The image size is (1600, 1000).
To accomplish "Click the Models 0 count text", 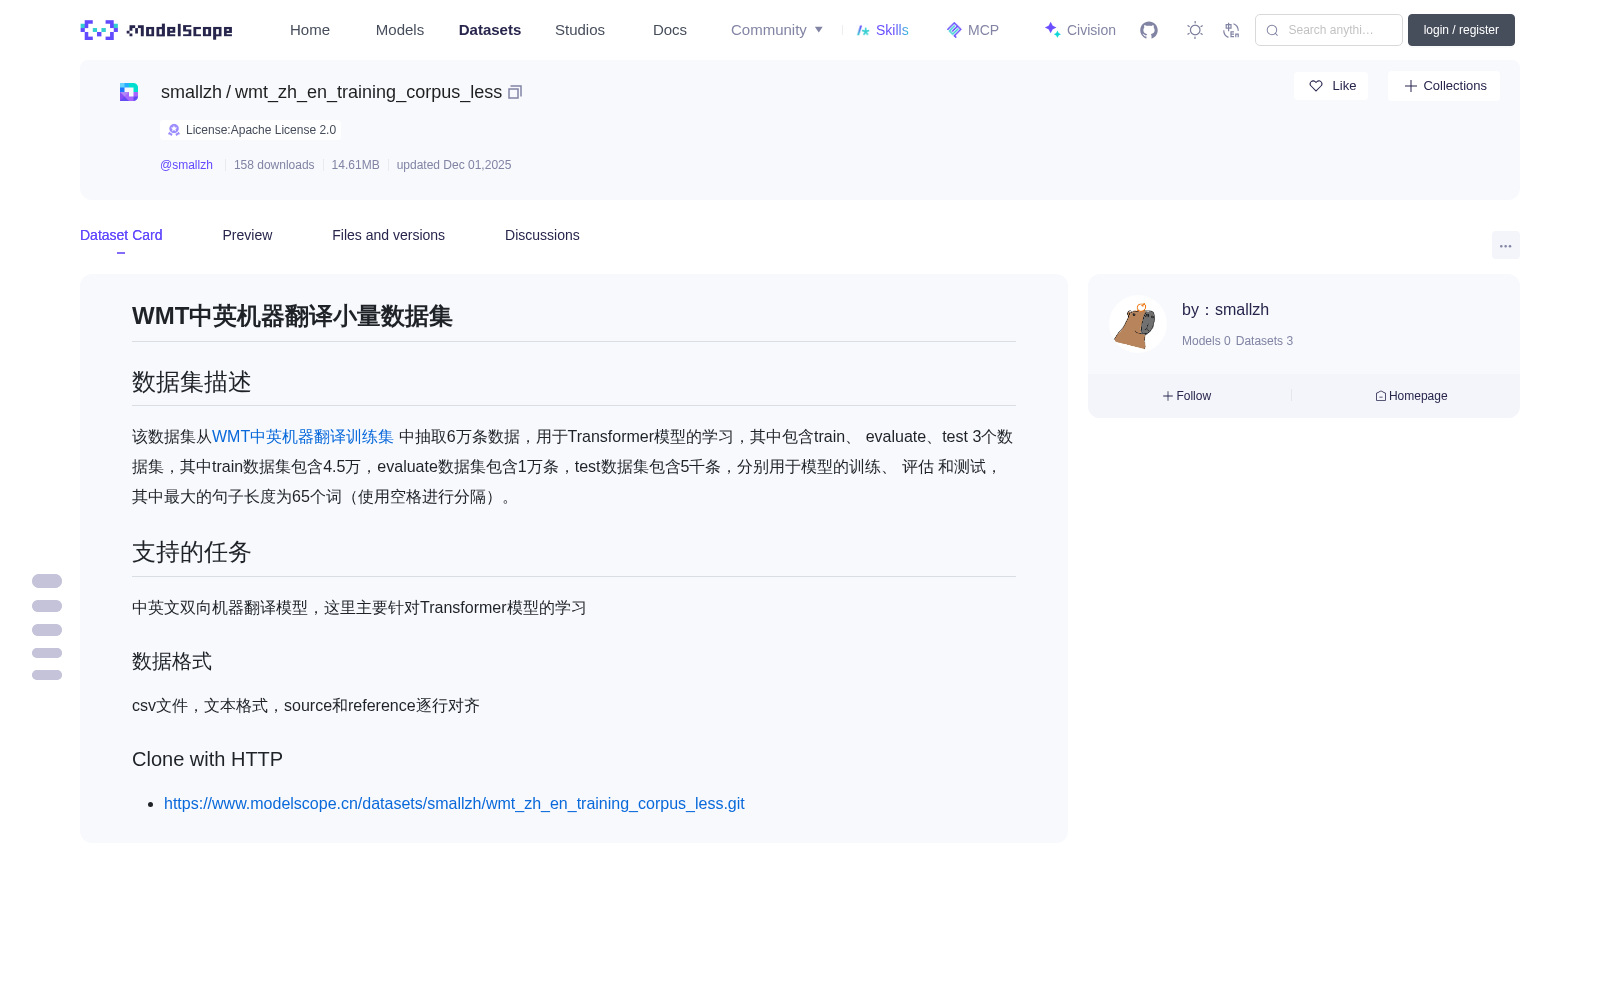I will 1206,341.
